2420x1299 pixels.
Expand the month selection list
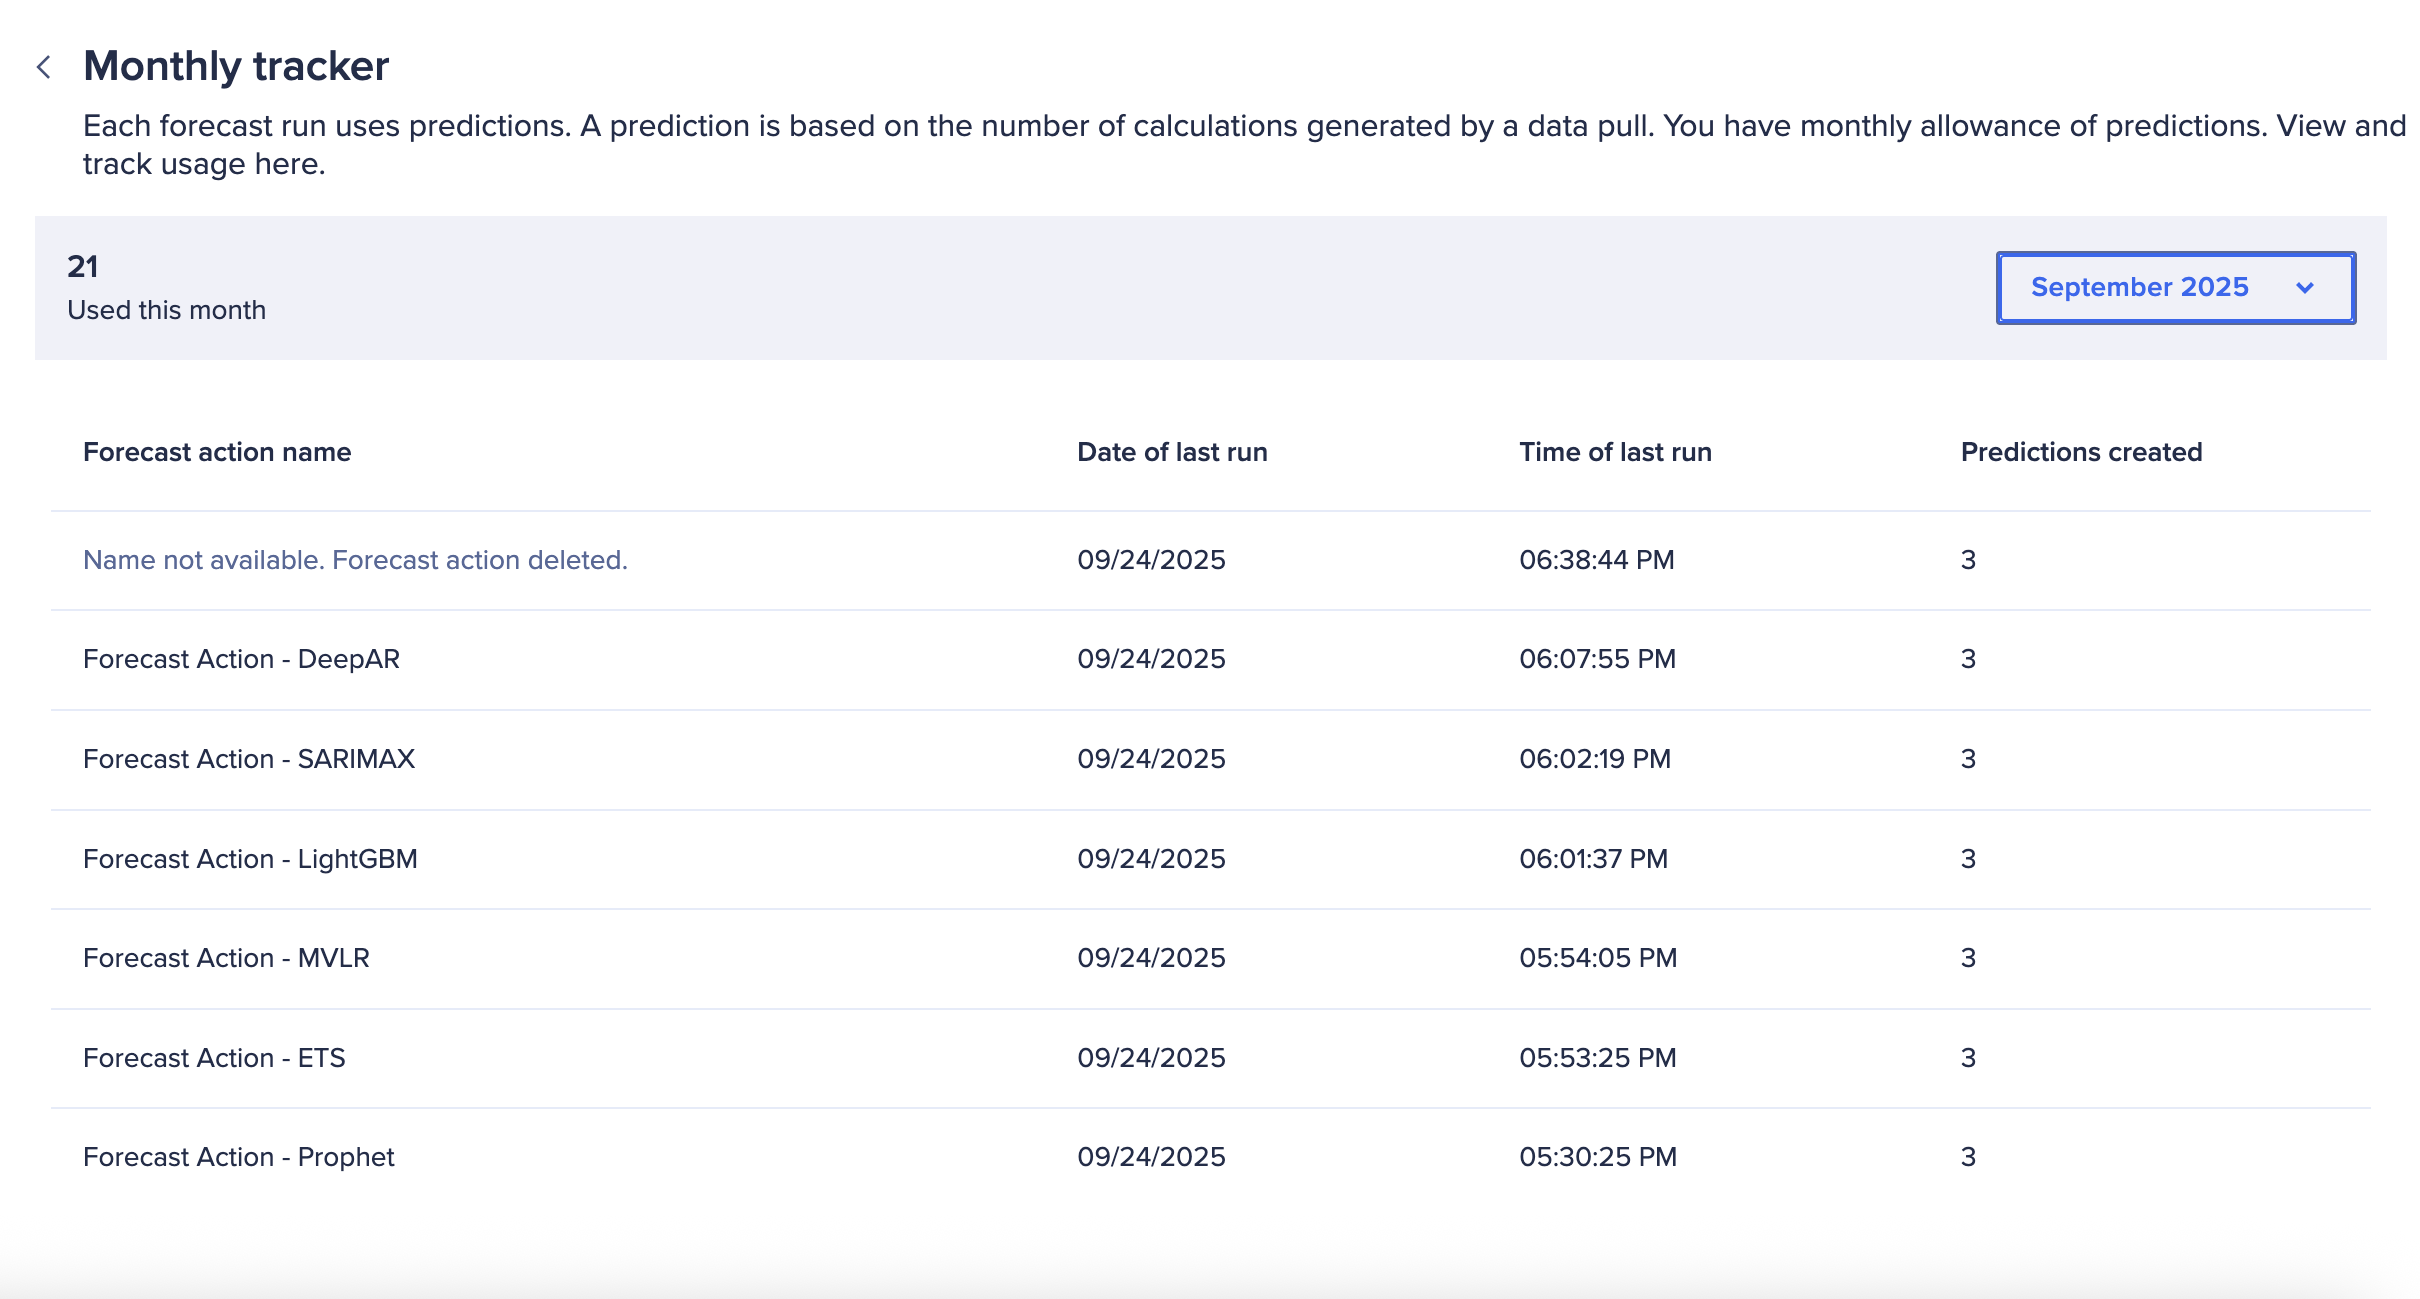pyautogui.click(x=2176, y=288)
